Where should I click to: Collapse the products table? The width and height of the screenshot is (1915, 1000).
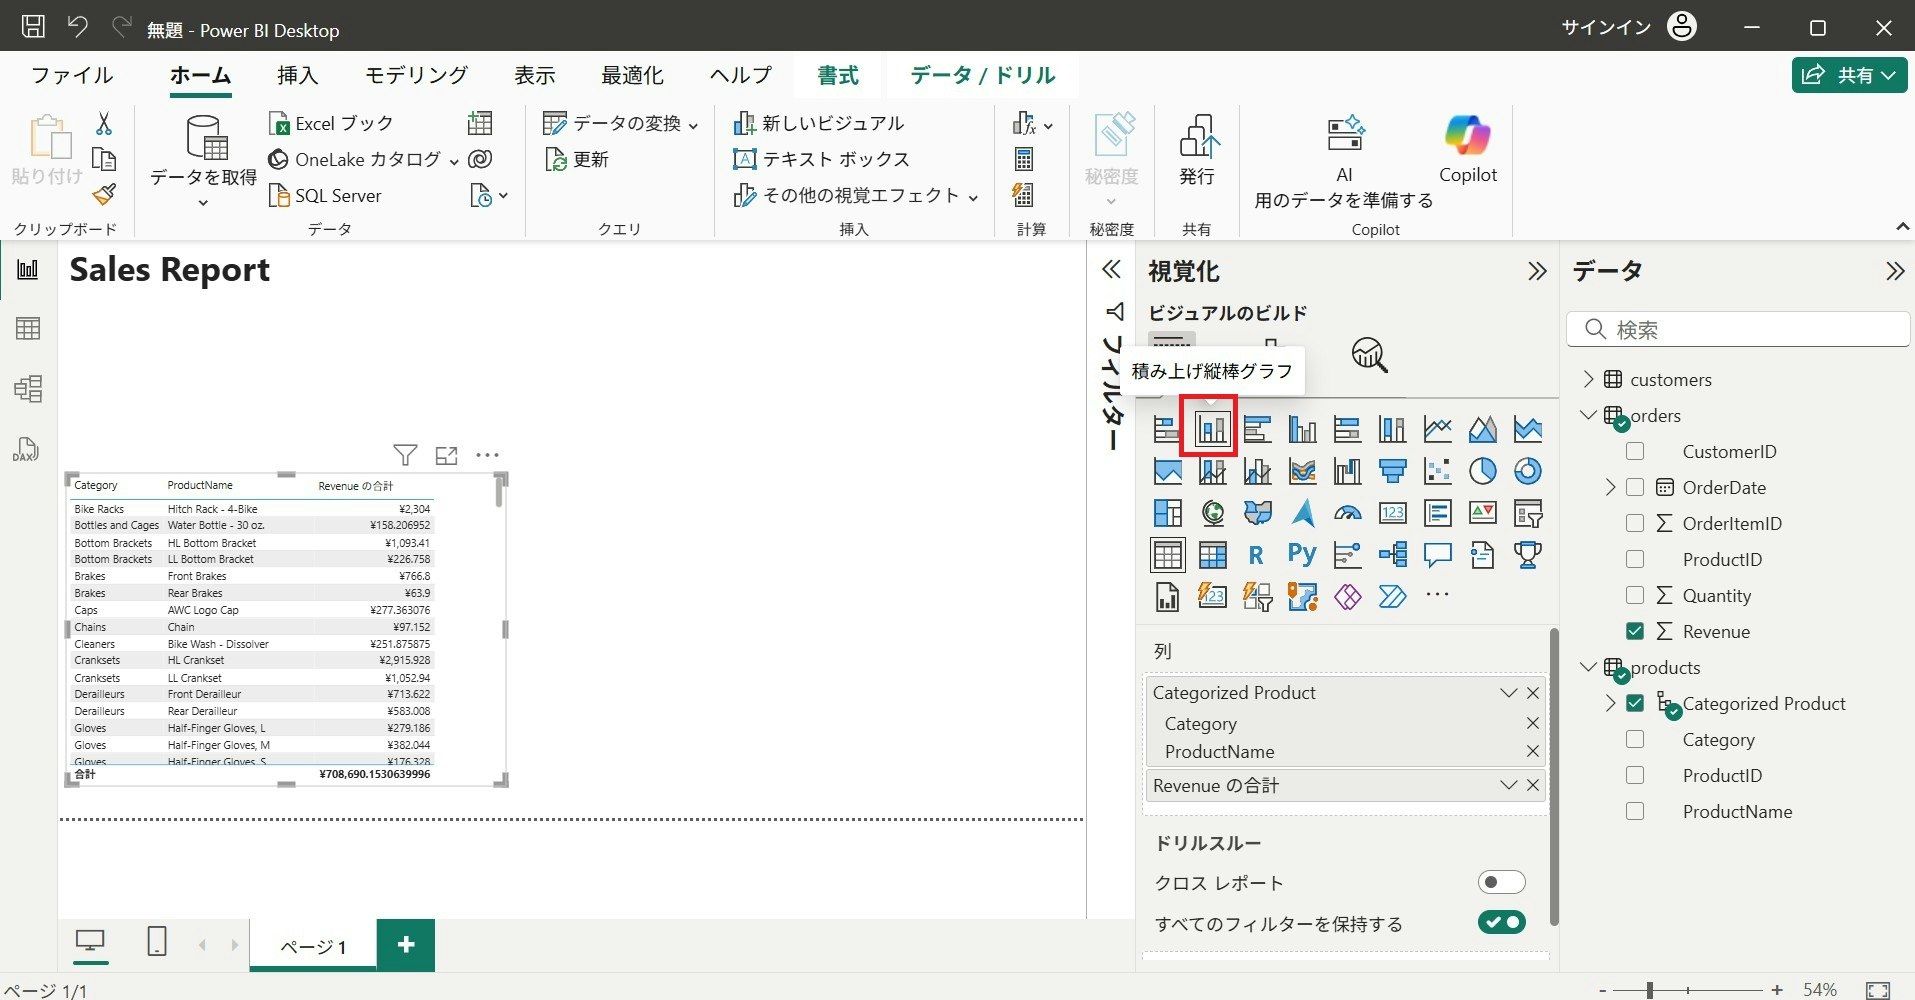[1588, 668]
